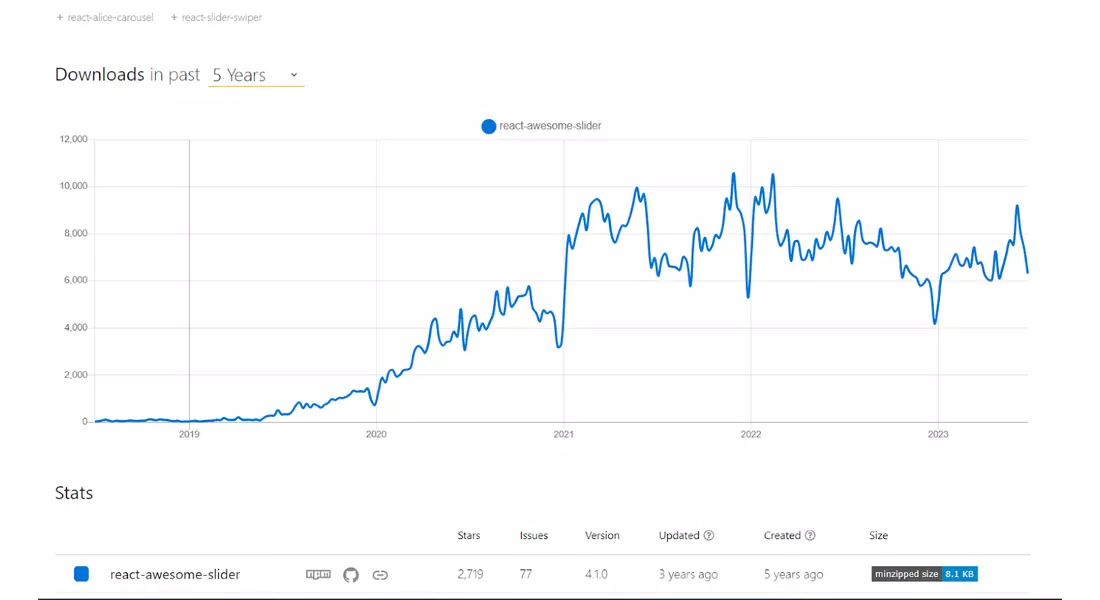Click the 8,000 y-axis label
This screenshot has height=600, width=1100.
76,233
